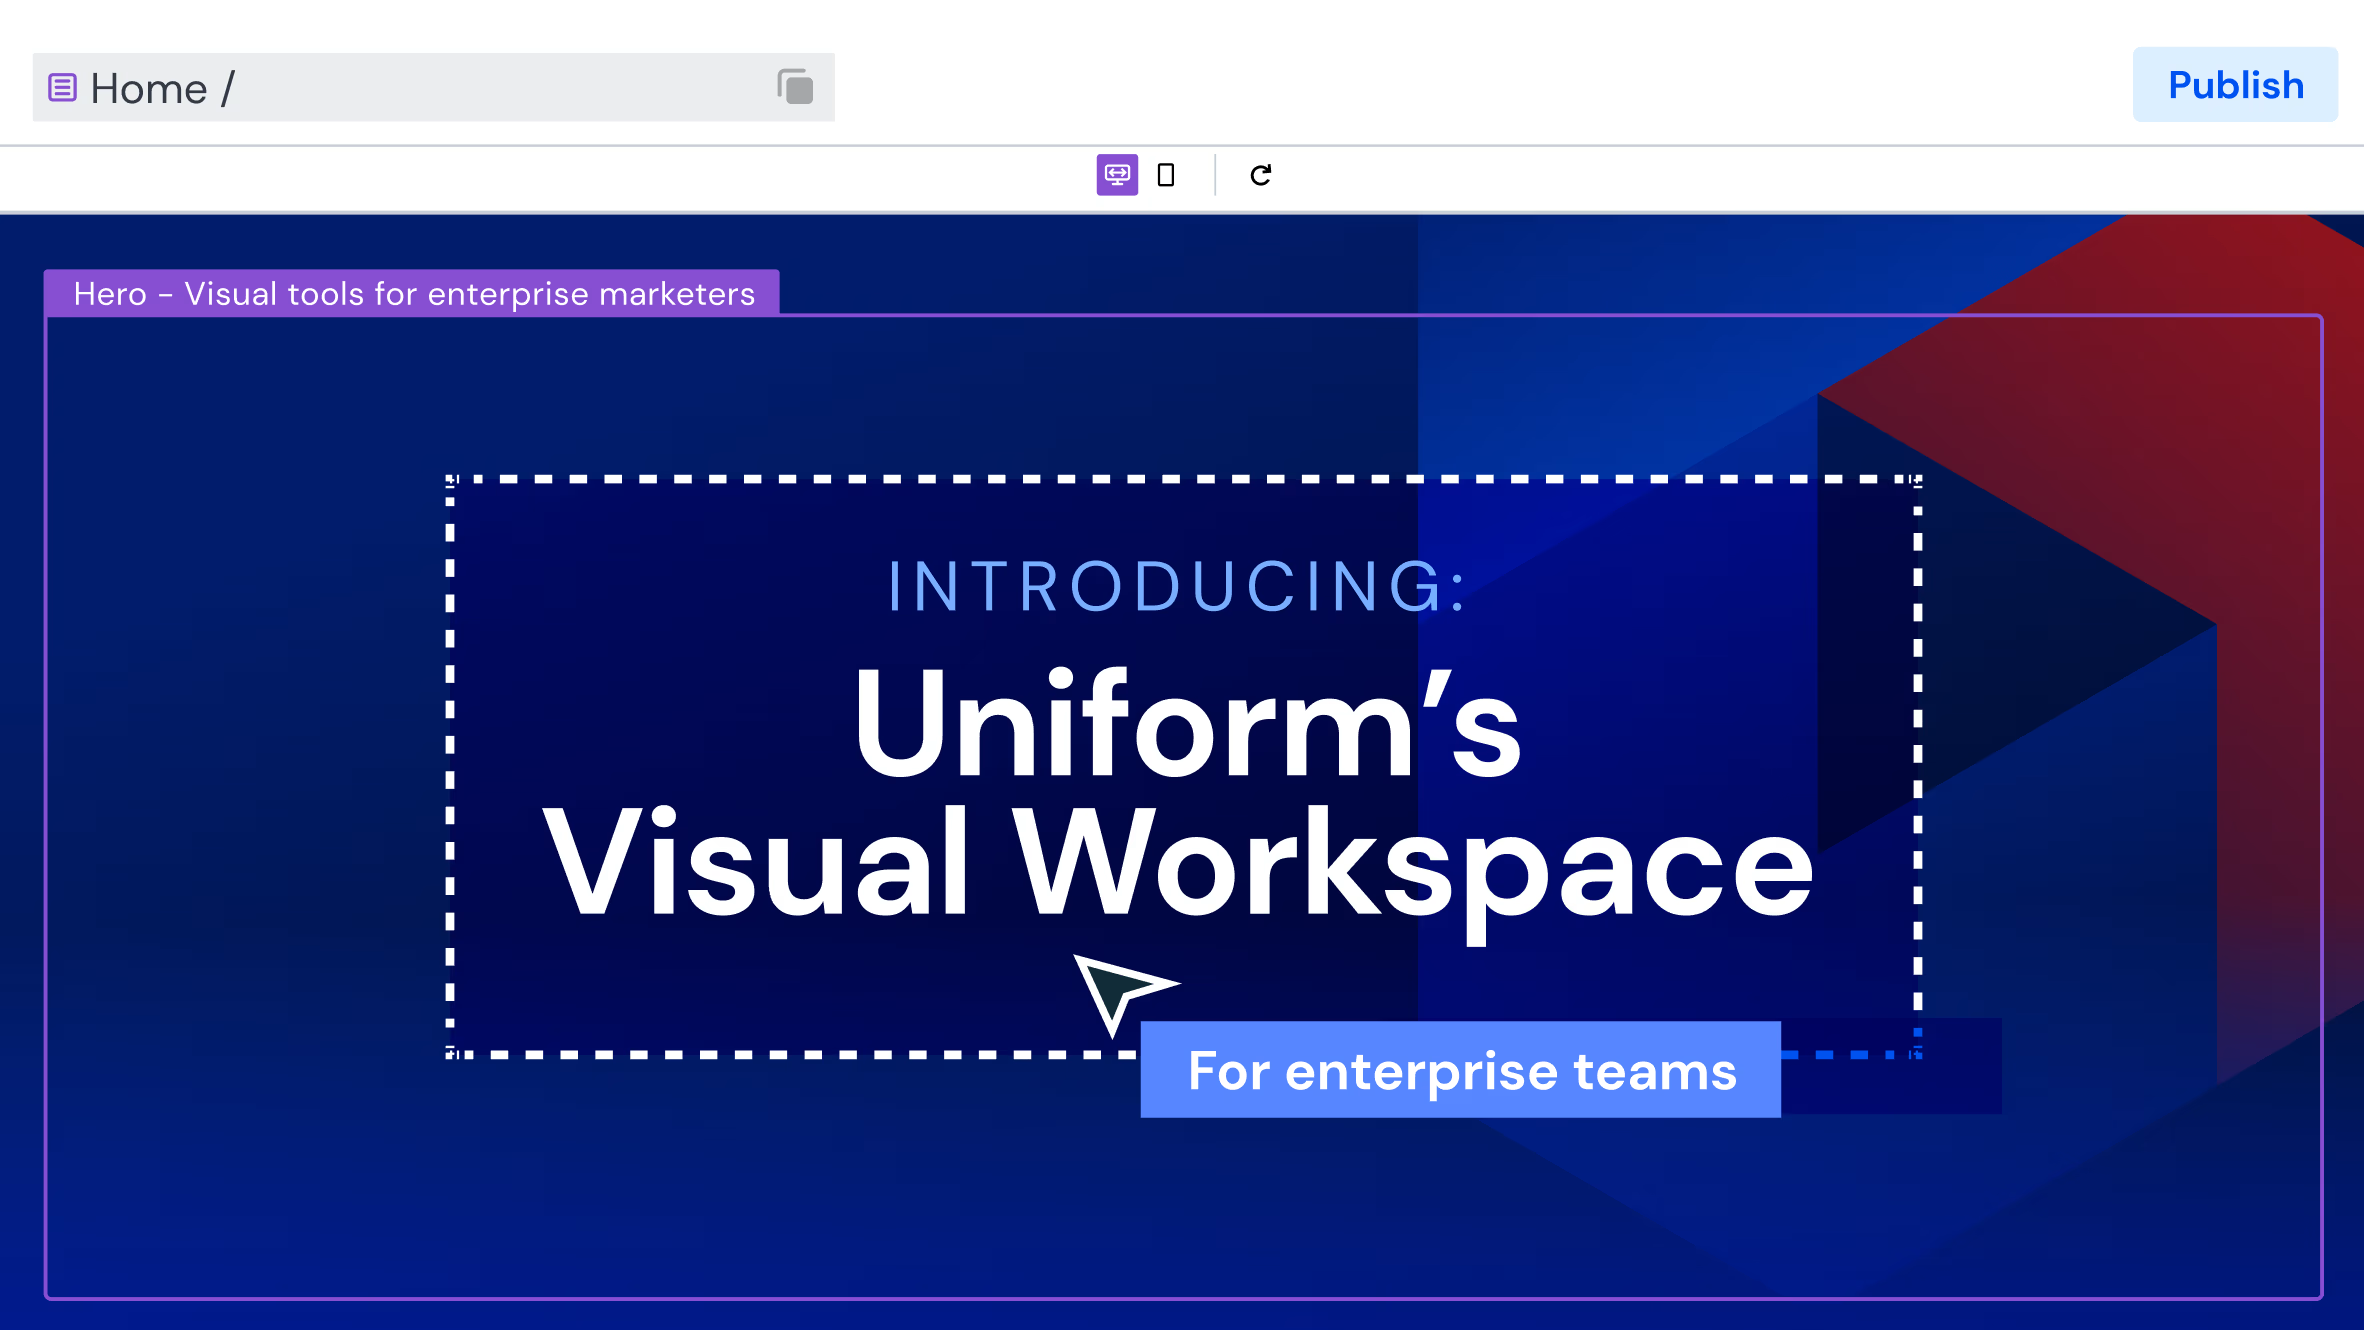Click the small dashed placeholder beside the CTA
Image resolution: width=2364 pixels, height=1330 pixels.
1890,1063
